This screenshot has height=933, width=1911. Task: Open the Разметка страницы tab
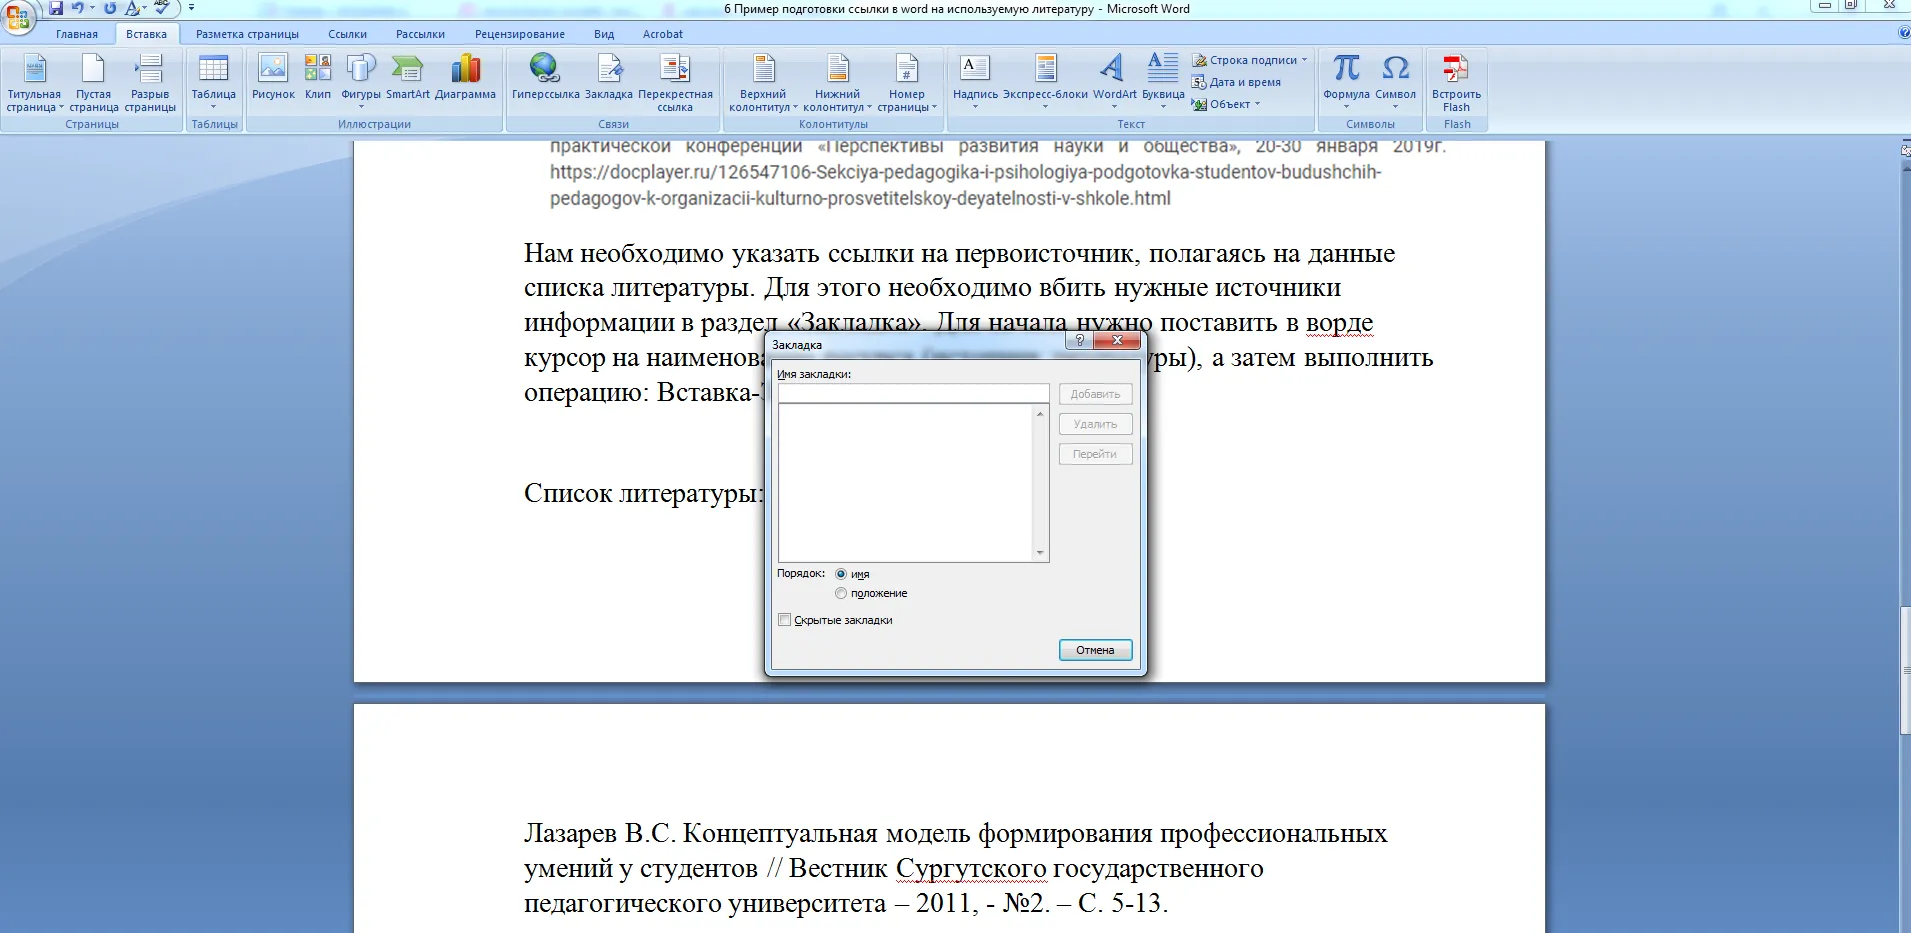point(247,34)
